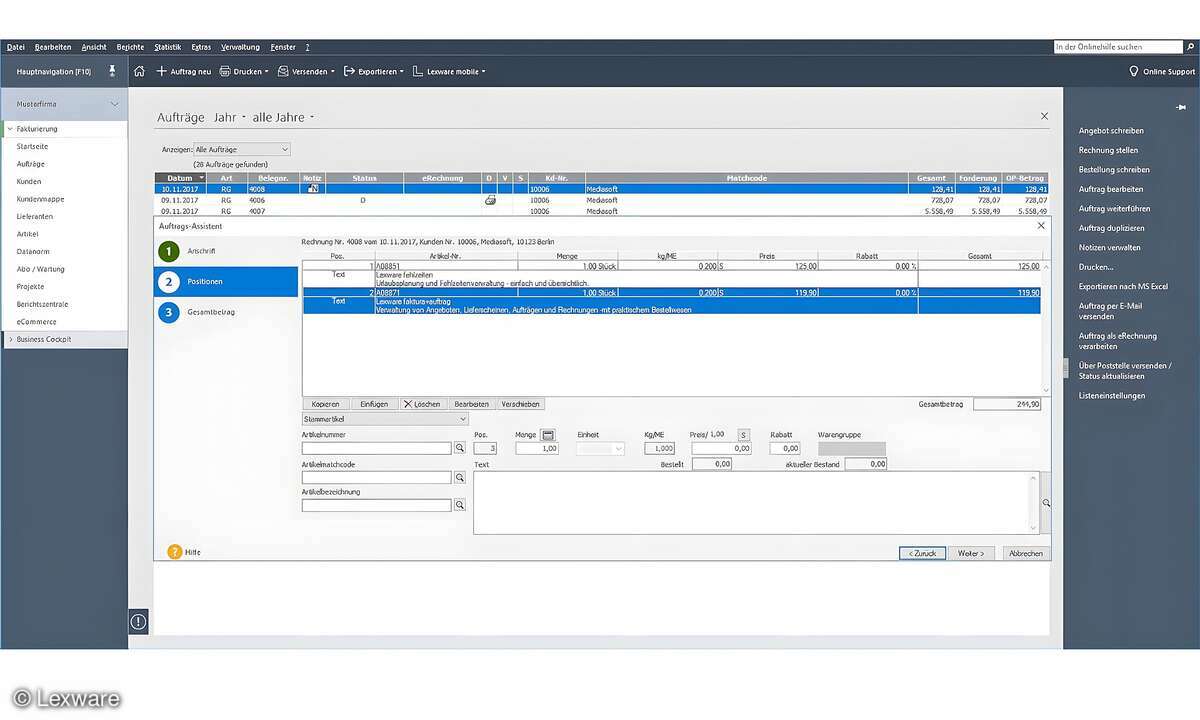
Task: Open Artikel in the navigation
Action: pos(27,234)
